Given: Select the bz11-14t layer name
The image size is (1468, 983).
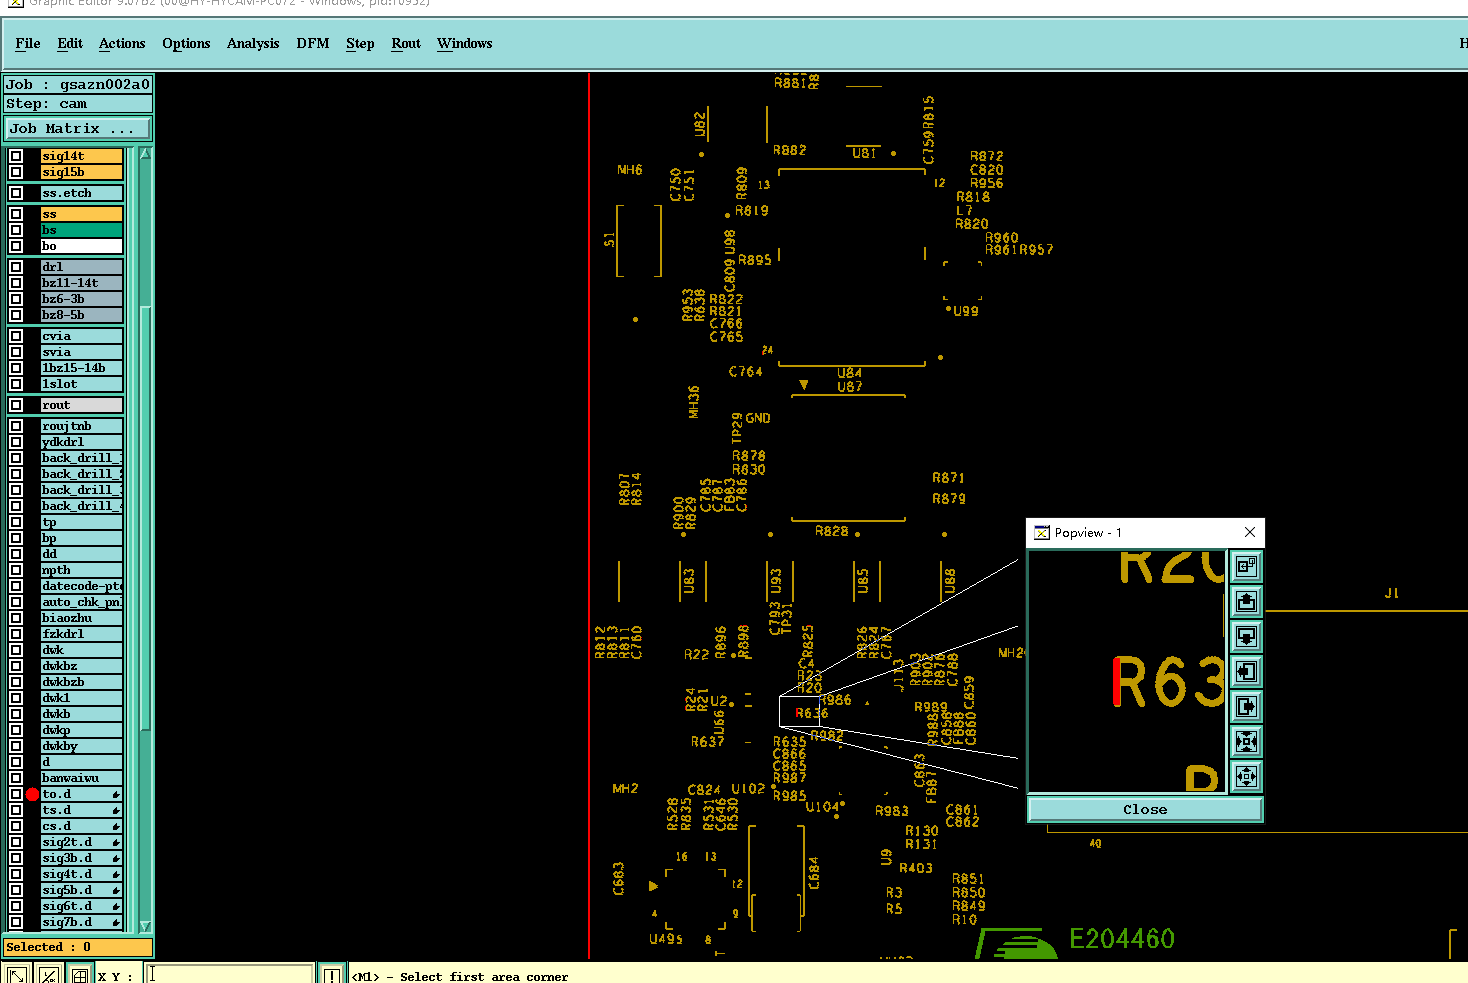Looking at the screenshot, I should (81, 283).
